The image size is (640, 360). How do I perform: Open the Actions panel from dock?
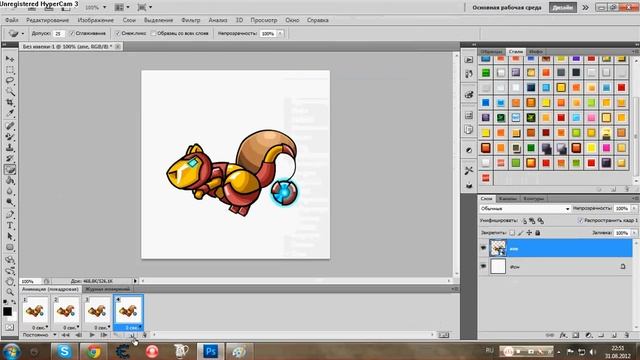click(x=469, y=60)
